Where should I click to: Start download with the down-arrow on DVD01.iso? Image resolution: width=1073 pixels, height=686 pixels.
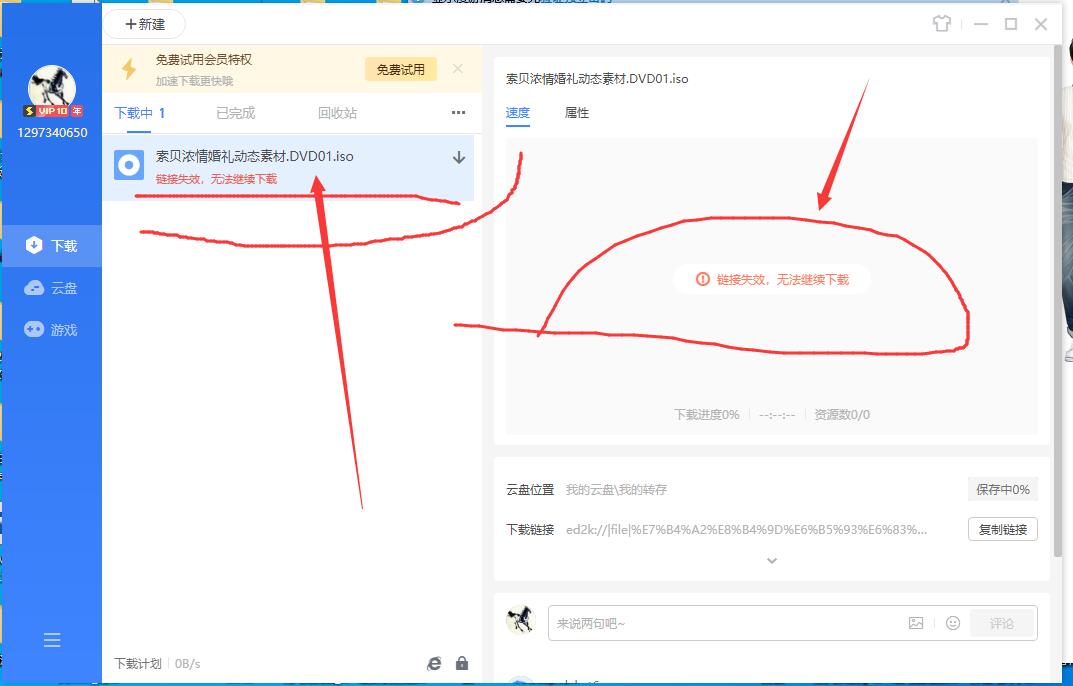[458, 157]
